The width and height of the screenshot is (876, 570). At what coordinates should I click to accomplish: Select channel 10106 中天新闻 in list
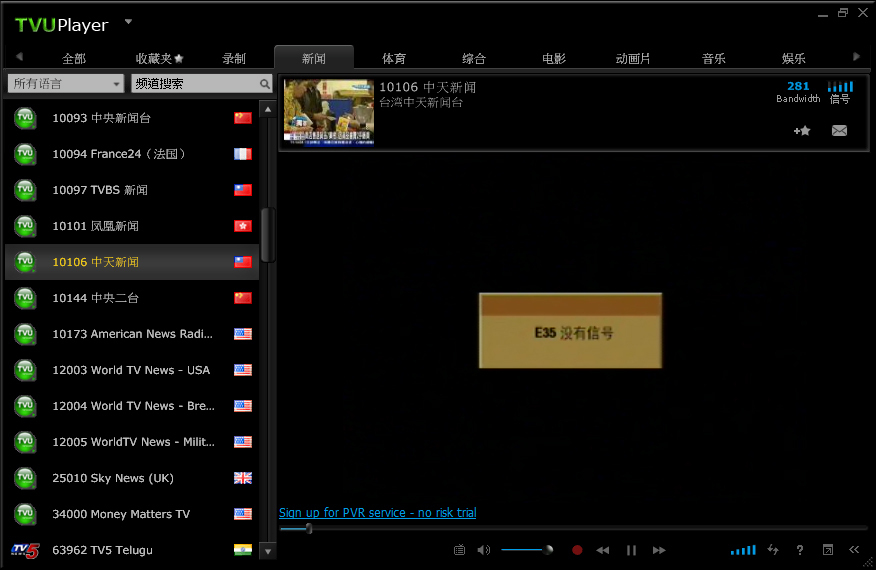tap(132, 262)
